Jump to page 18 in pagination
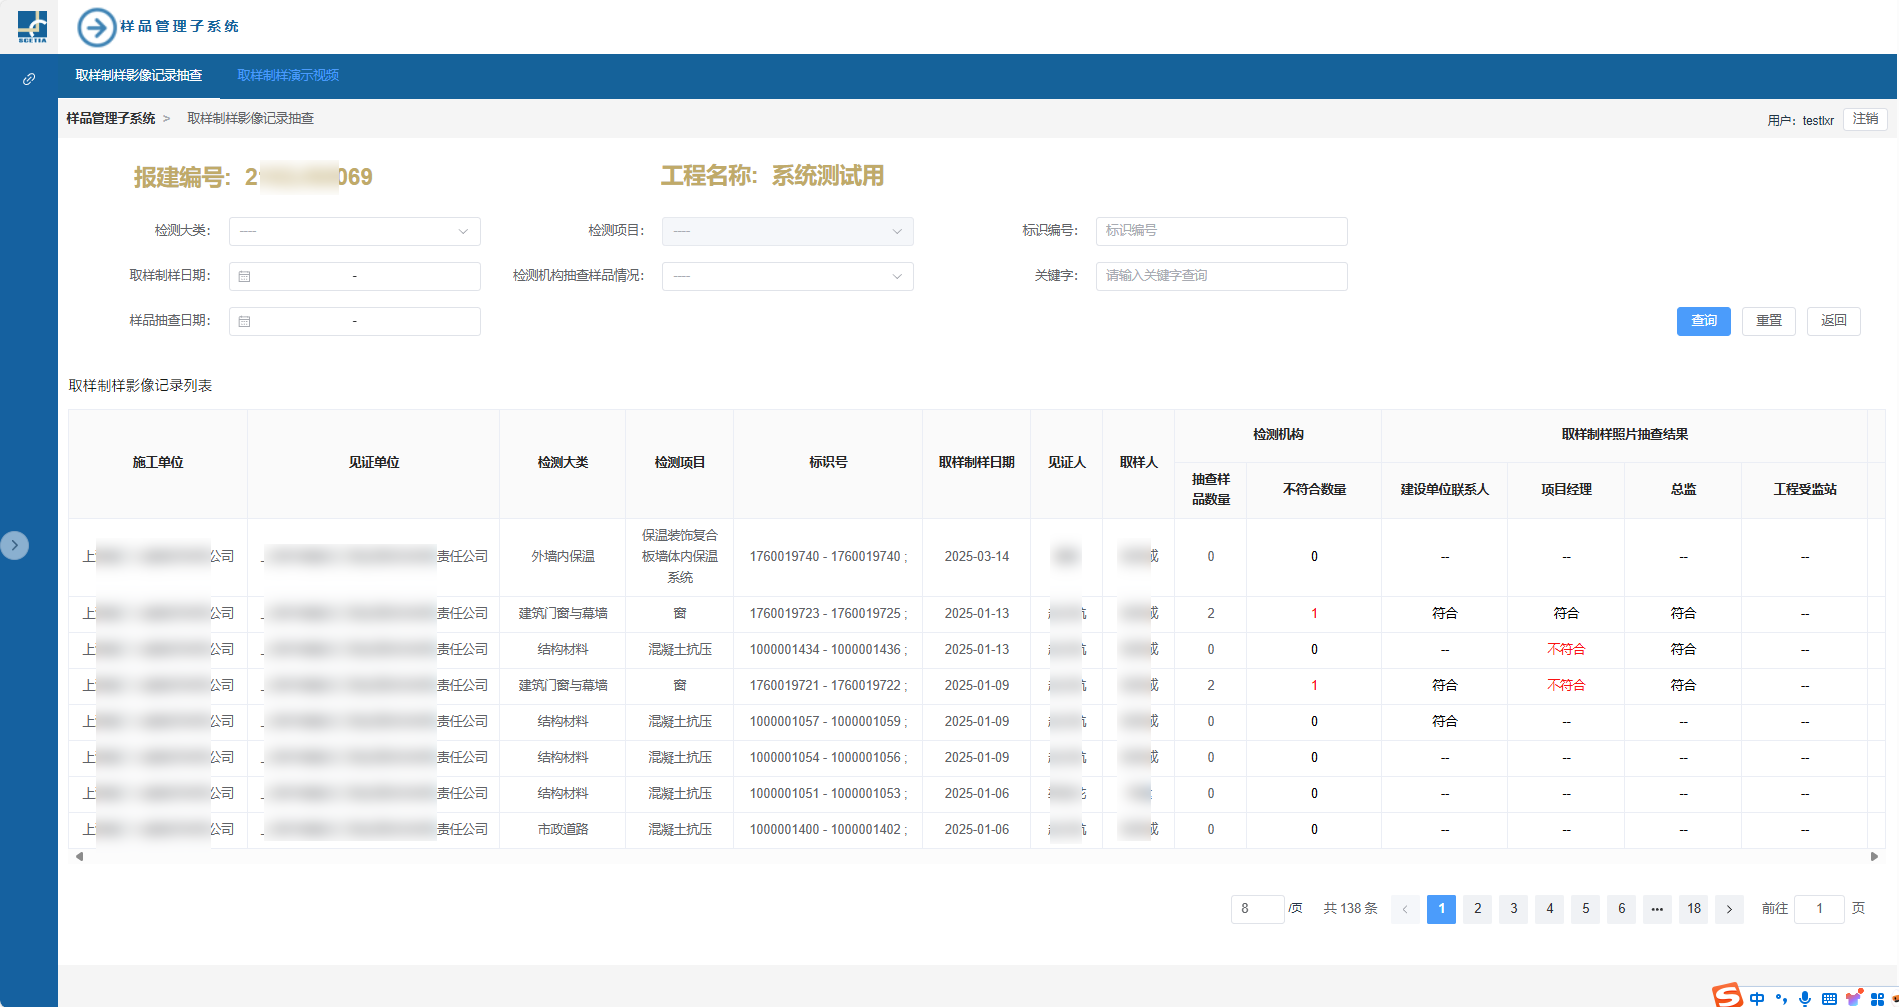 click(x=1693, y=909)
